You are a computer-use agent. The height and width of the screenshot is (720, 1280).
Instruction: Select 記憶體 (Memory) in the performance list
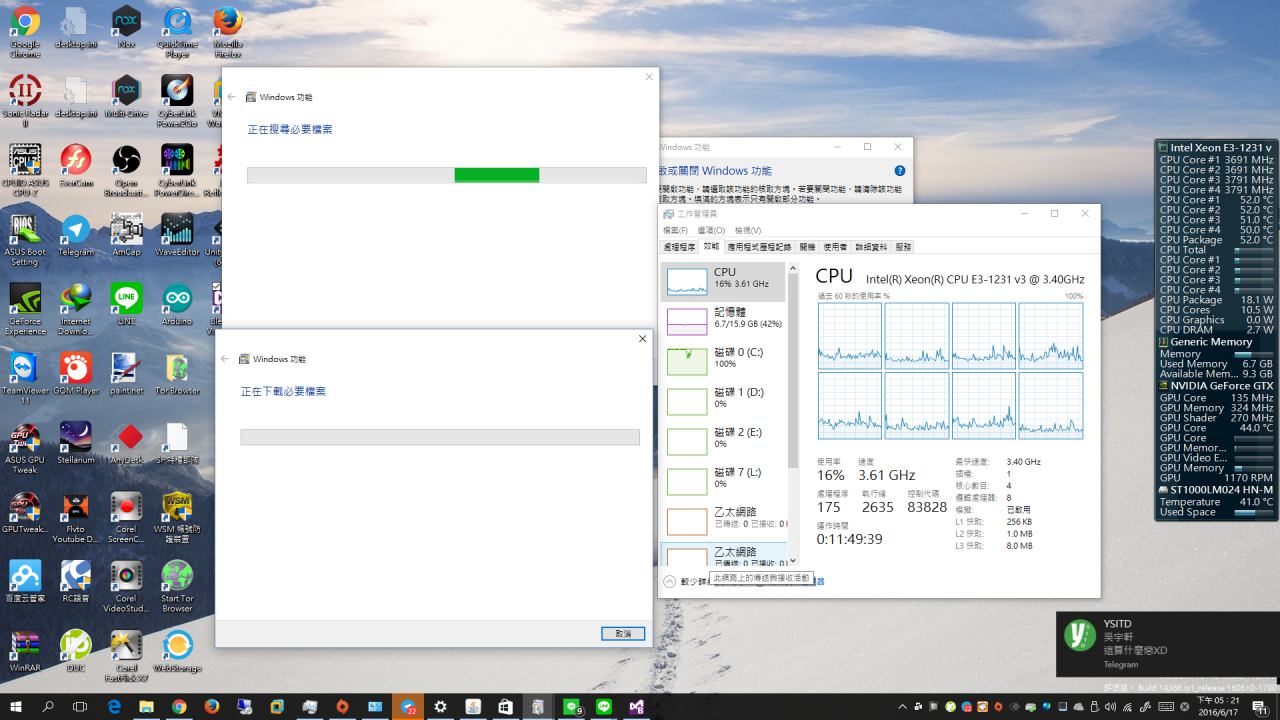[723, 319]
